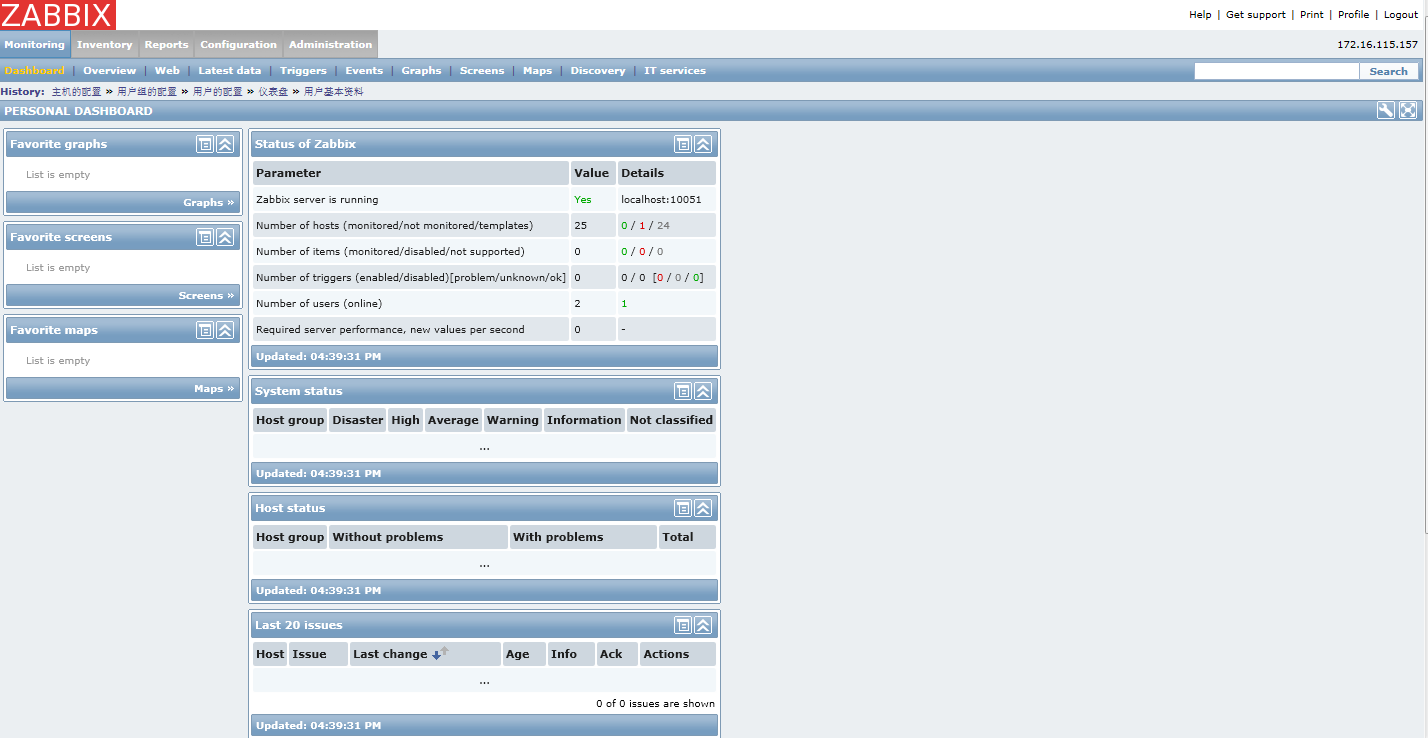
Task: Focus the search input field
Action: click(x=1277, y=71)
